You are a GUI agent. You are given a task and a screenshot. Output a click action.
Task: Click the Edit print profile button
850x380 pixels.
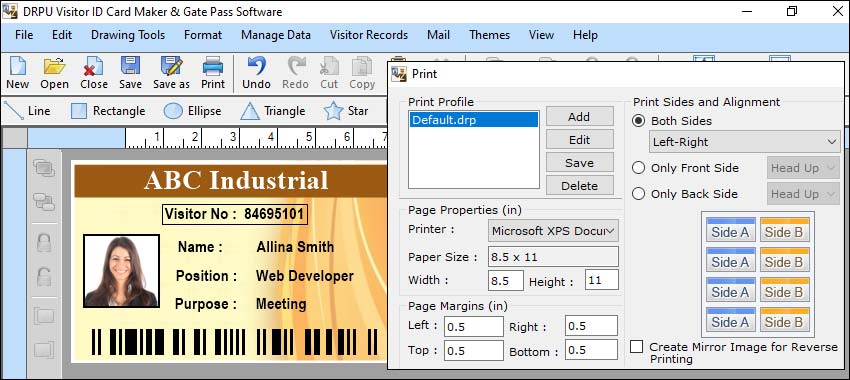coord(579,139)
